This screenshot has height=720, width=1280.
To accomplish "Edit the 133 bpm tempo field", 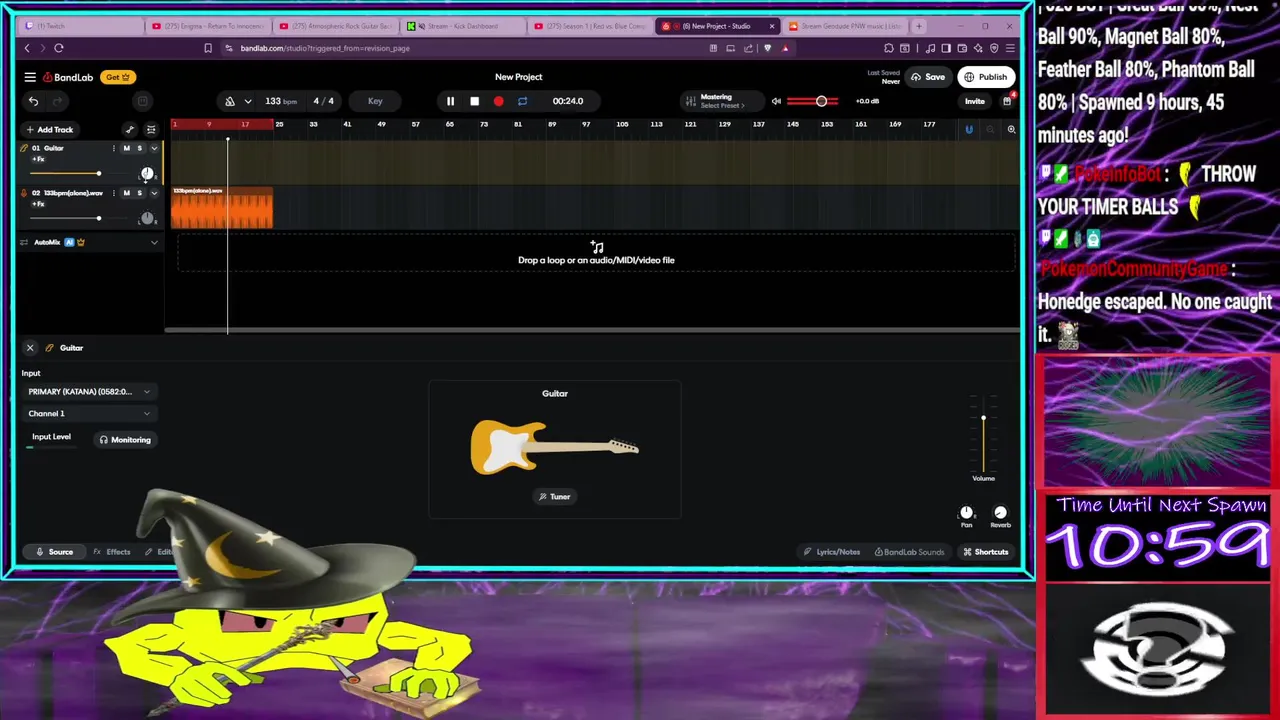I will coord(281,101).
